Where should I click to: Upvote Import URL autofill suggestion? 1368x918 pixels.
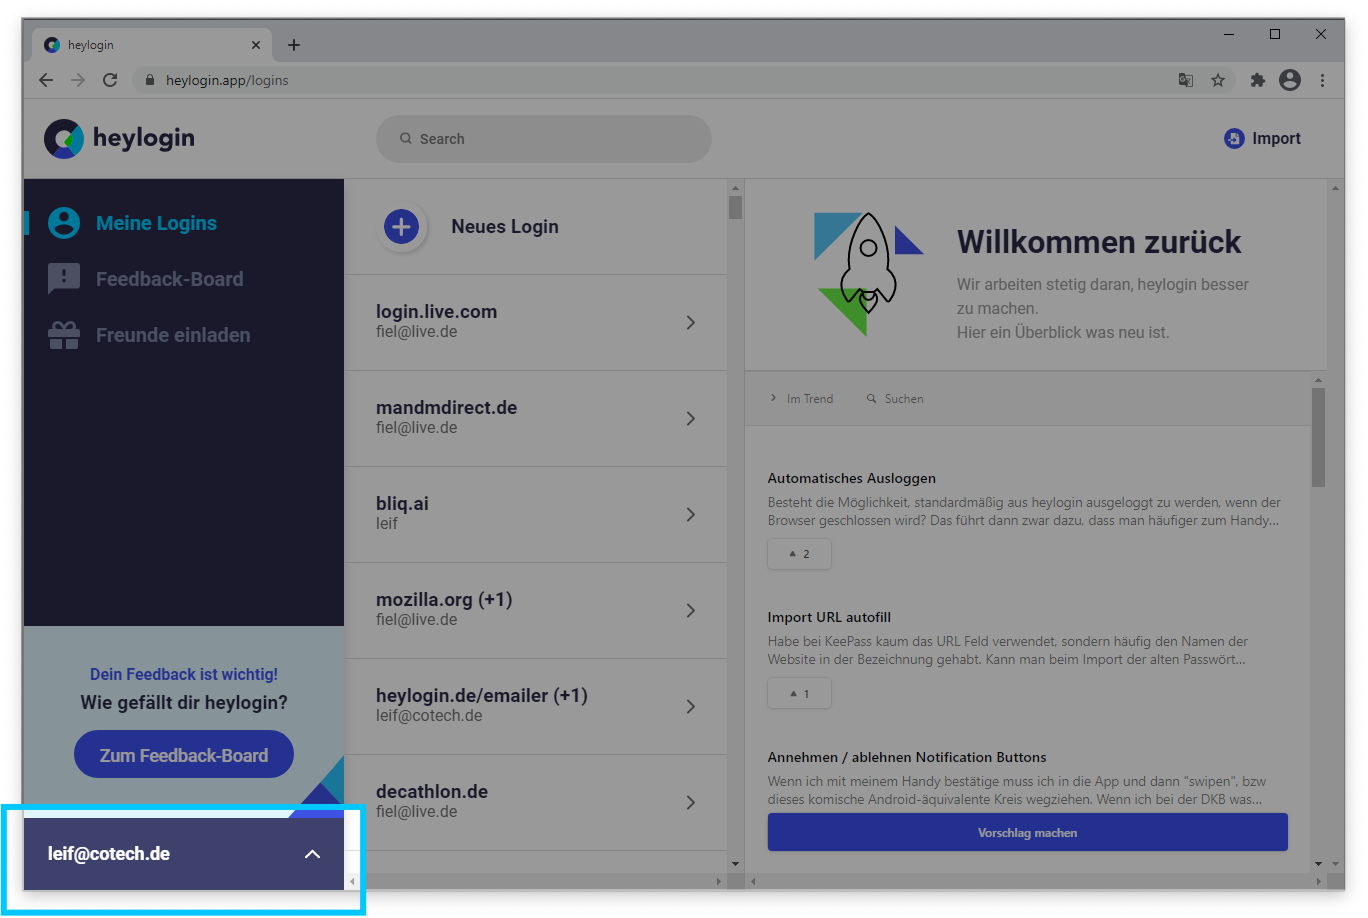tap(799, 693)
